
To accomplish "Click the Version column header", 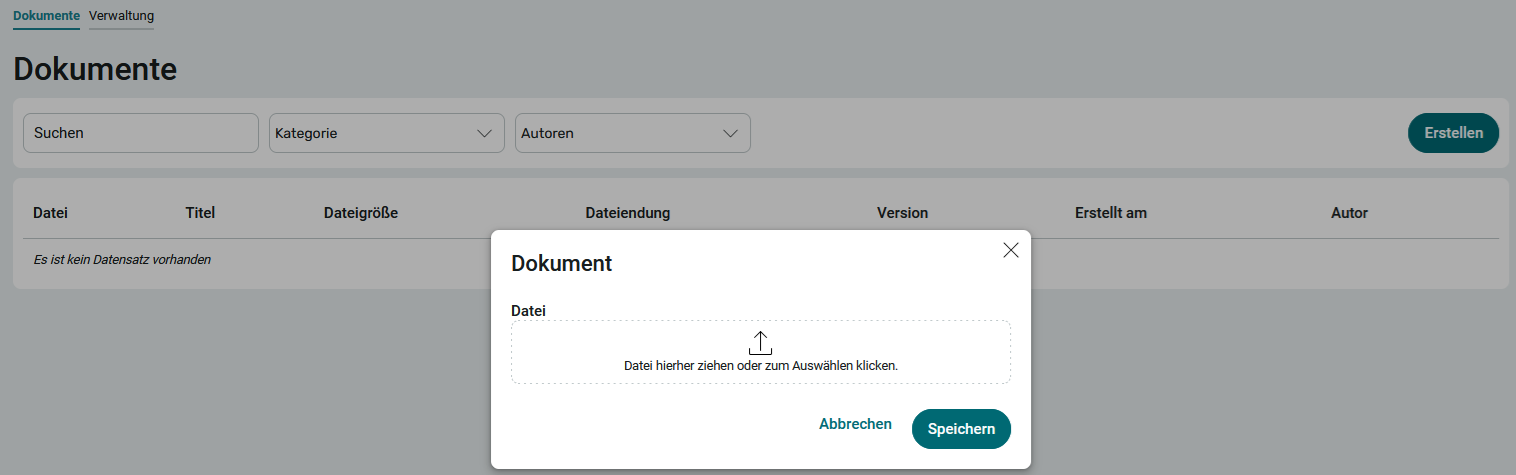I will [902, 213].
